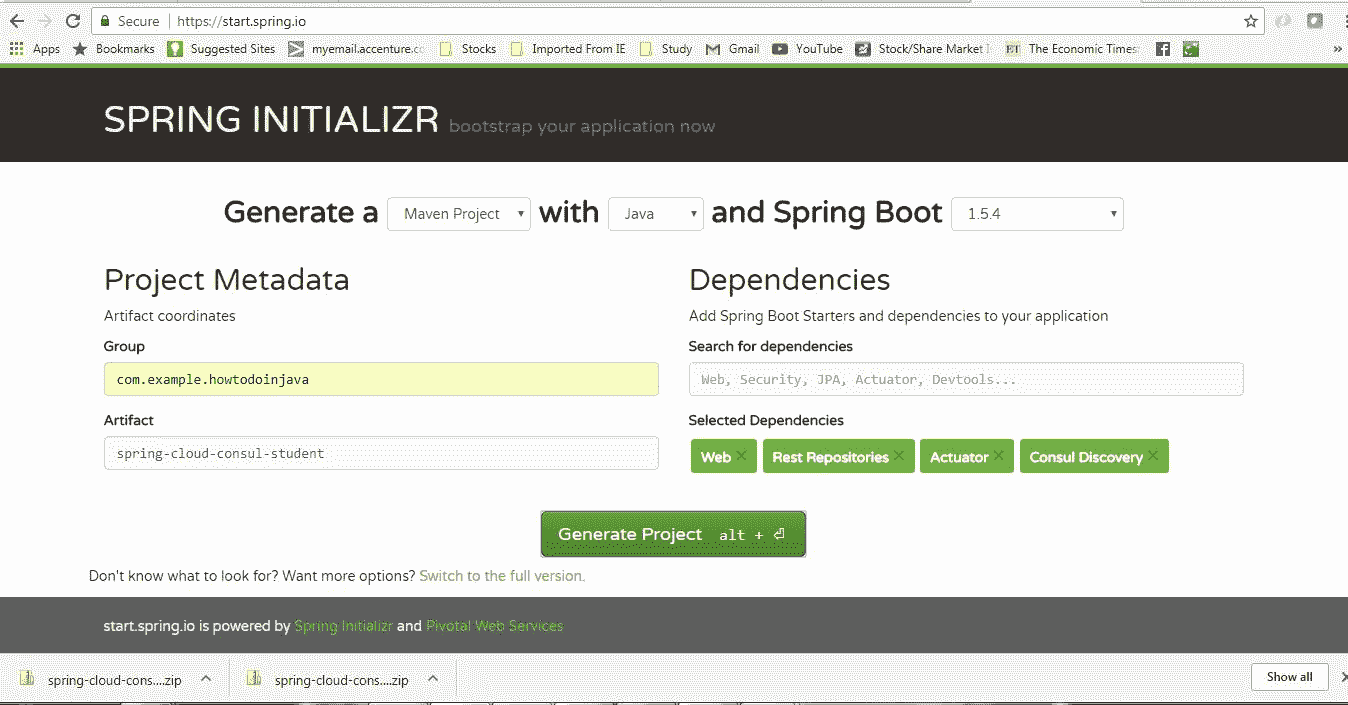Open the Java language dropdown

656,214
